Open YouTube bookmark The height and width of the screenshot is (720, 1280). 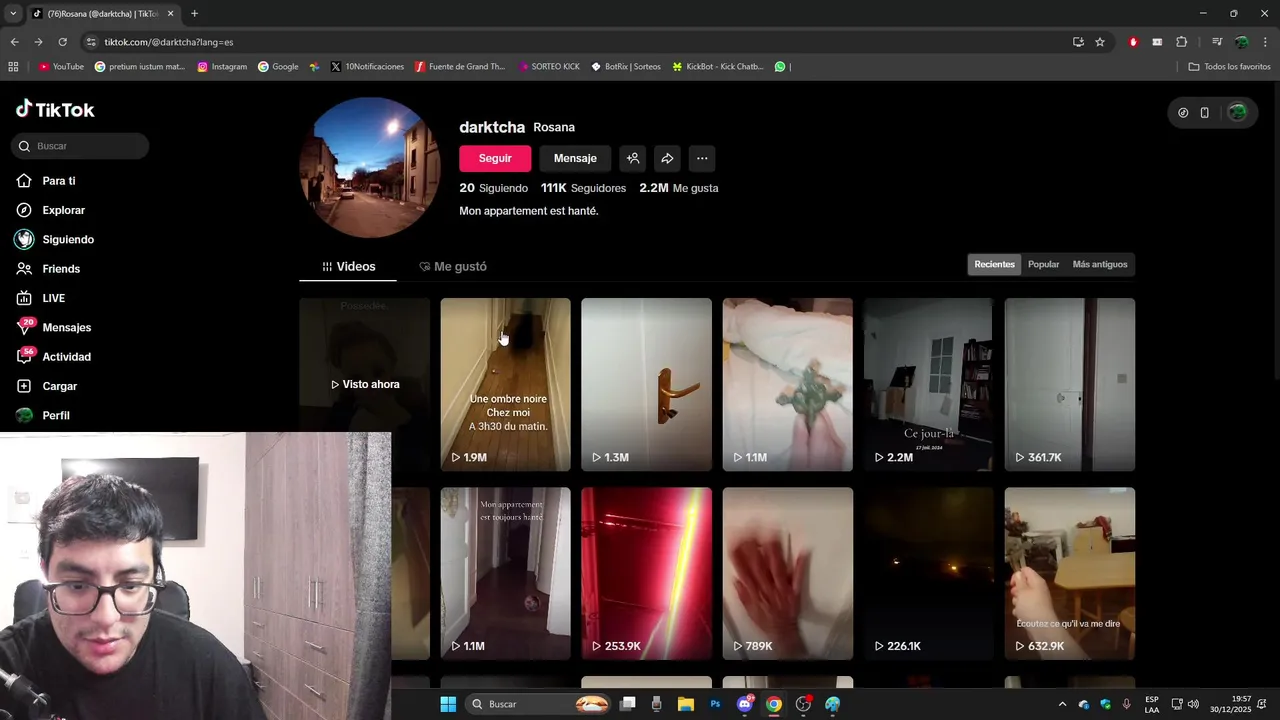61,67
